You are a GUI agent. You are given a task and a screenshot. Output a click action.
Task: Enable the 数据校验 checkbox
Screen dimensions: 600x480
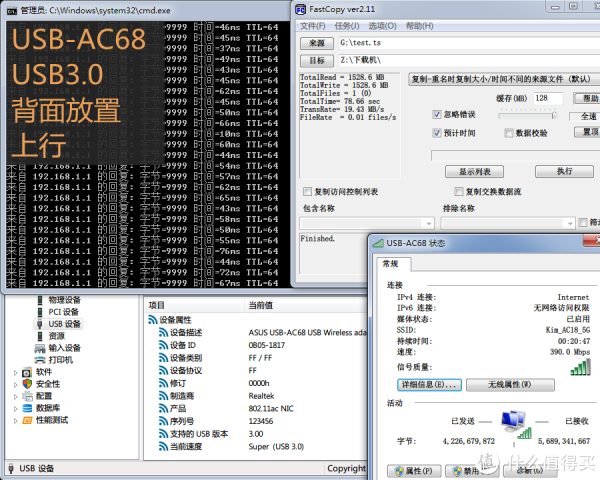click(x=509, y=133)
